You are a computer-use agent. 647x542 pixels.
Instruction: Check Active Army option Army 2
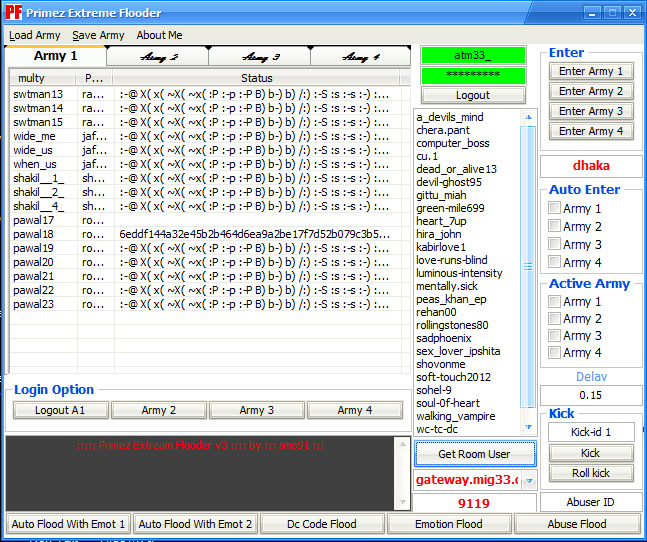554,318
